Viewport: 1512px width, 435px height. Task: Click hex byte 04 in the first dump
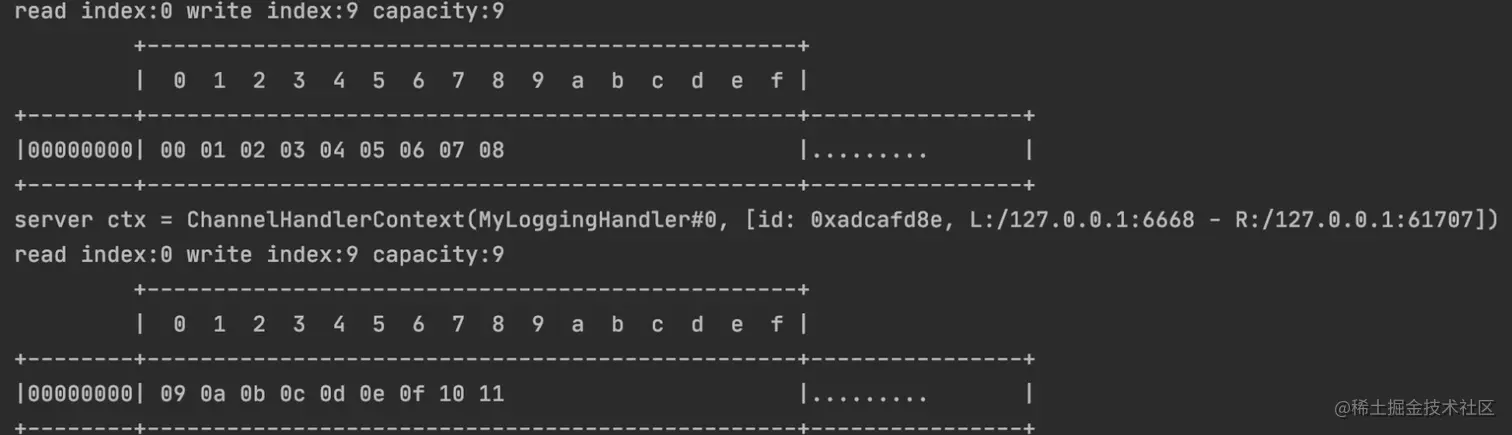tap(332, 150)
